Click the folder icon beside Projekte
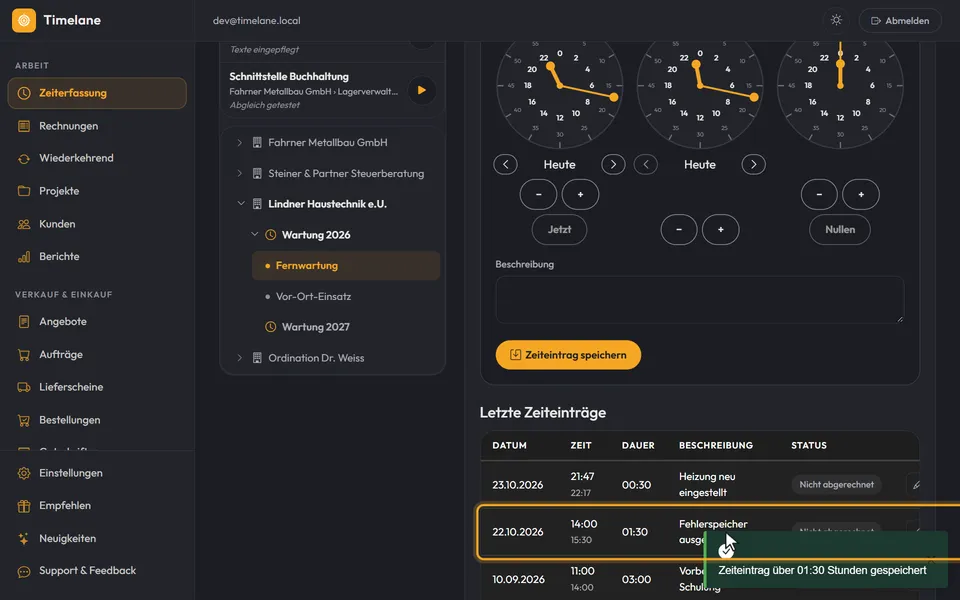 (x=24, y=191)
